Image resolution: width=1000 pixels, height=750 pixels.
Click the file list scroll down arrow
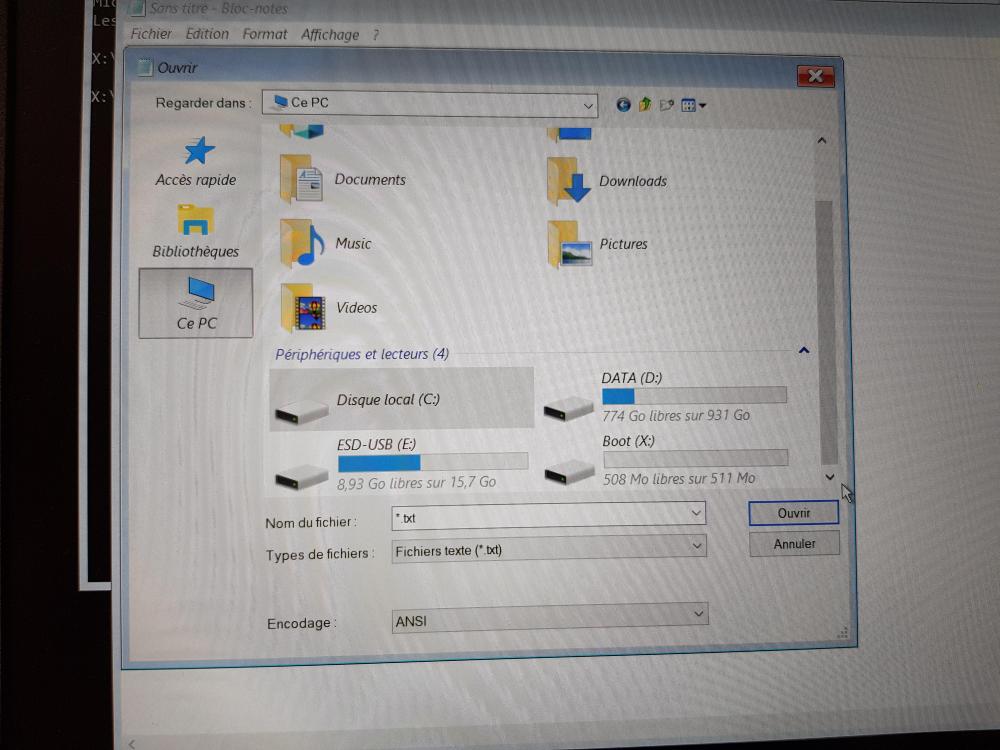click(829, 476)
